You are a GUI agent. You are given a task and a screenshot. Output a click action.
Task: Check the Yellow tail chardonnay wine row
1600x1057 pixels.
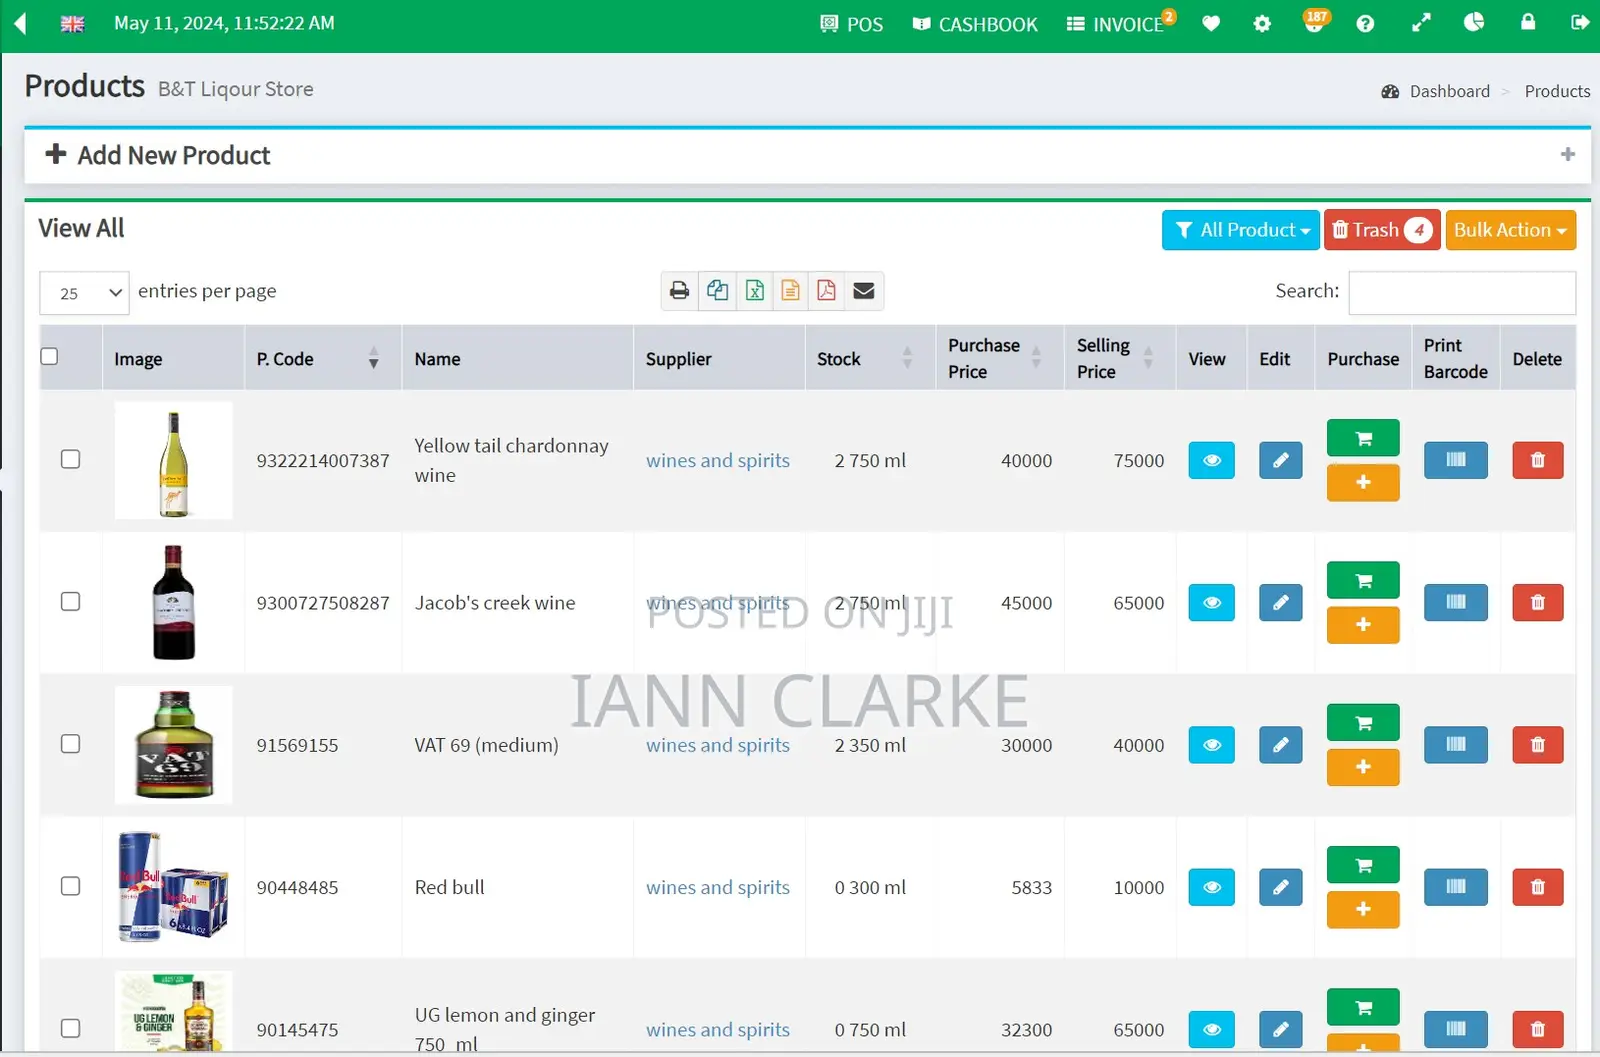pos(70,459)
